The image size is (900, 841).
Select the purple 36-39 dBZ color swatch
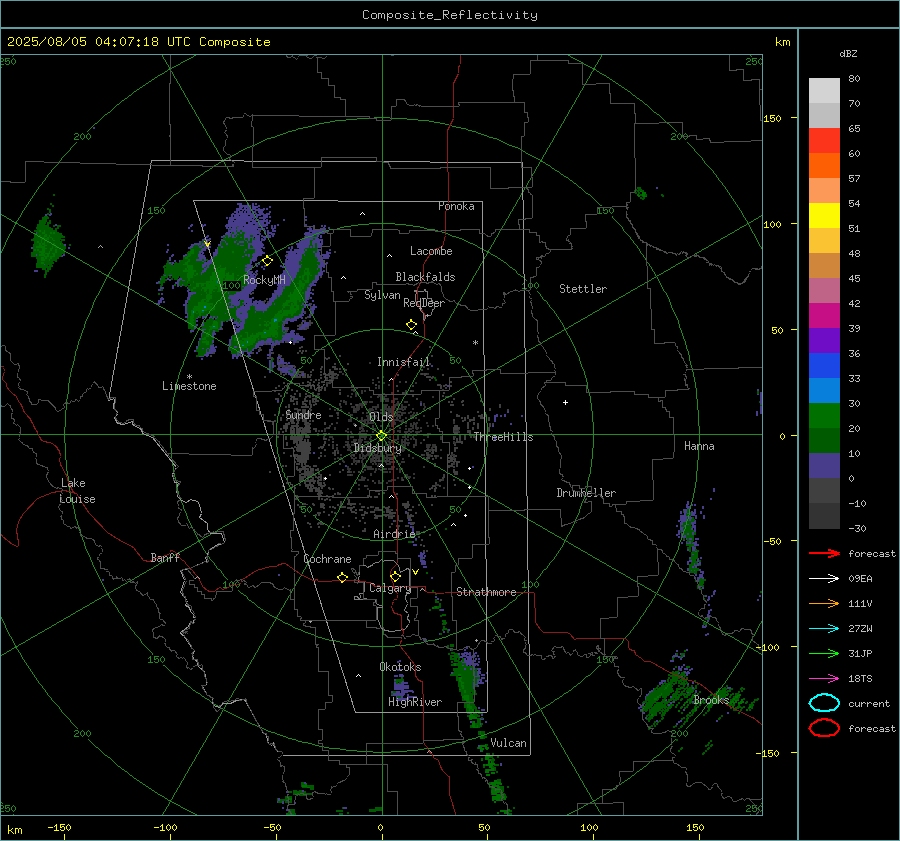click(x=824, y=340)
